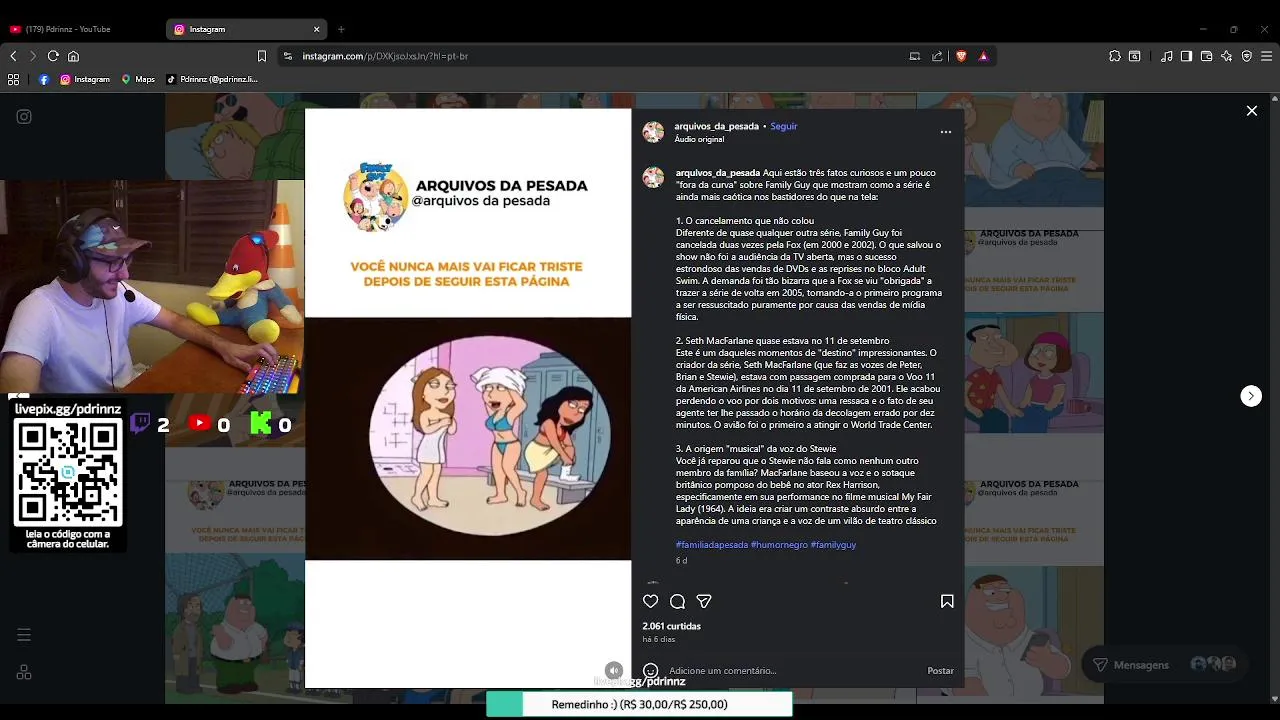Open the browser hamburger main menu
The height and width of the screenshot is (720, 1280).
[x=1266, y=56]
